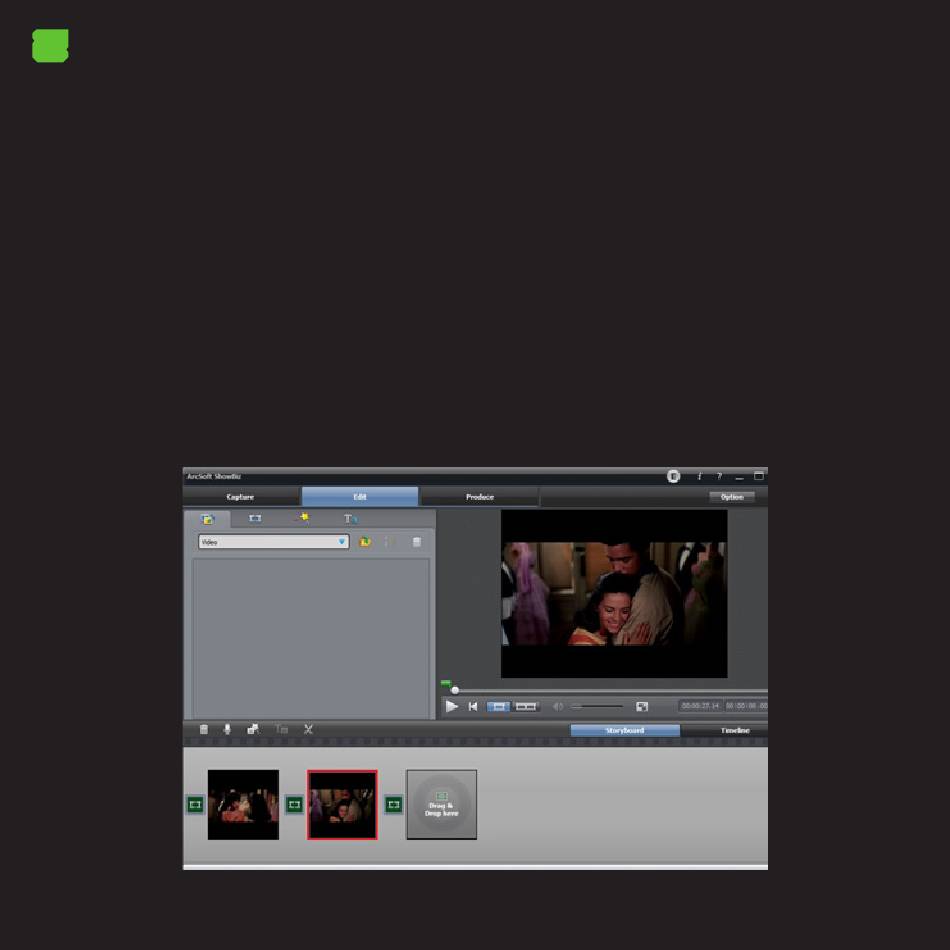Open the Effects star tab icon
This screenshot has height=950, width=950.
click(x=303, y=519)
